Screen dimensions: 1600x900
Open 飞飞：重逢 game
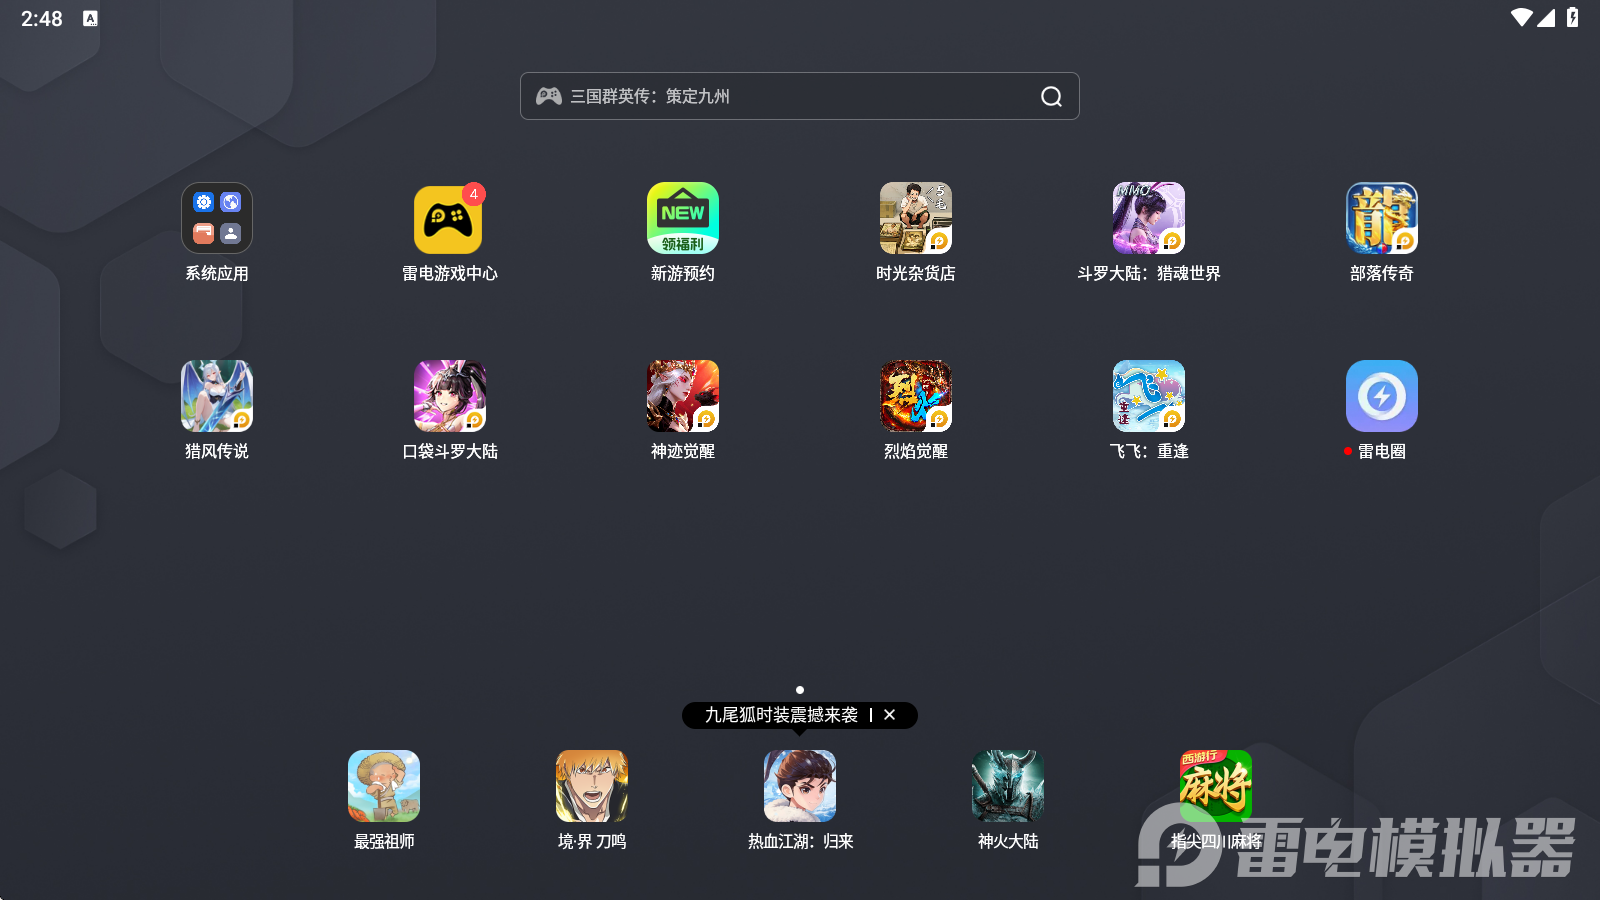click(1149, 396)
